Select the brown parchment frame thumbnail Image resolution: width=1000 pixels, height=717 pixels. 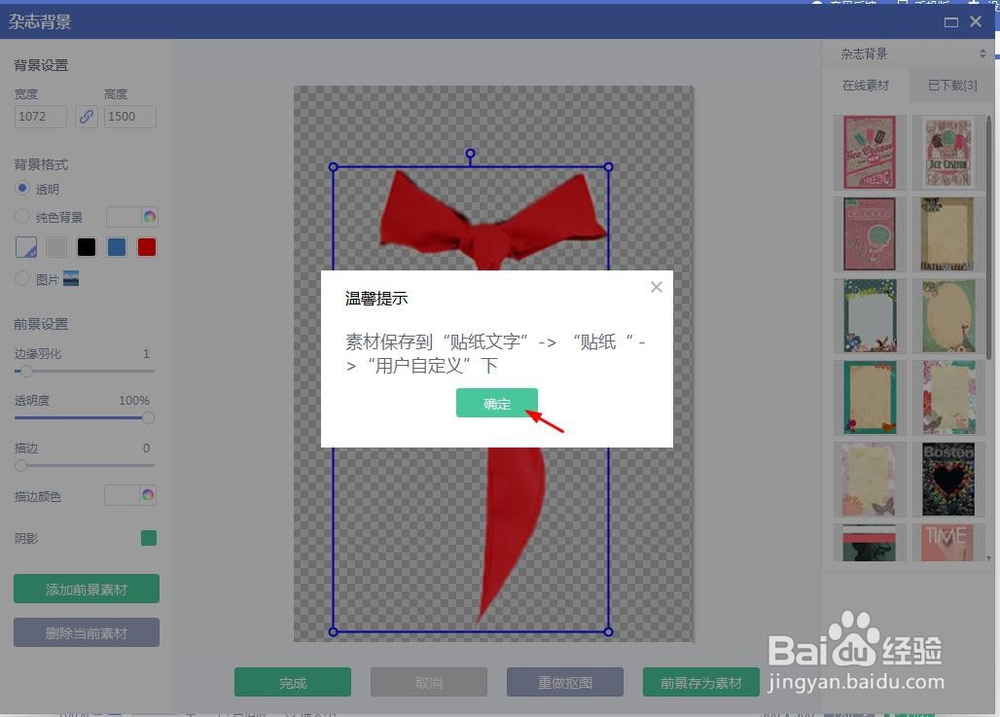point(948,234)
